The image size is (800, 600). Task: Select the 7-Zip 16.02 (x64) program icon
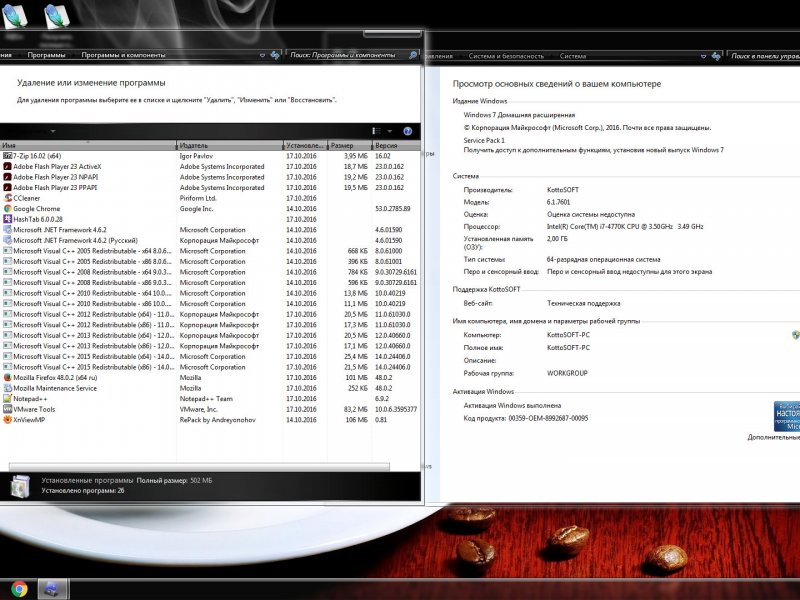[x=8, y=156]
